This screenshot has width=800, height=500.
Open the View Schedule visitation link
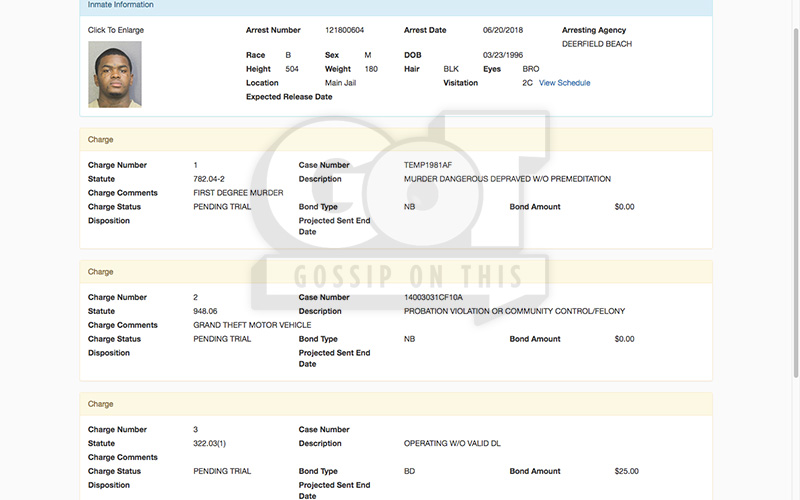[564, 83]
